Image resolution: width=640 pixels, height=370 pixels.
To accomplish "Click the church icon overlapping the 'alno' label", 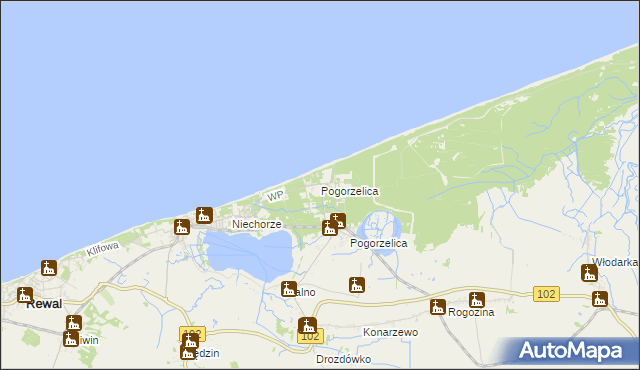I will [x=289, y=289].
